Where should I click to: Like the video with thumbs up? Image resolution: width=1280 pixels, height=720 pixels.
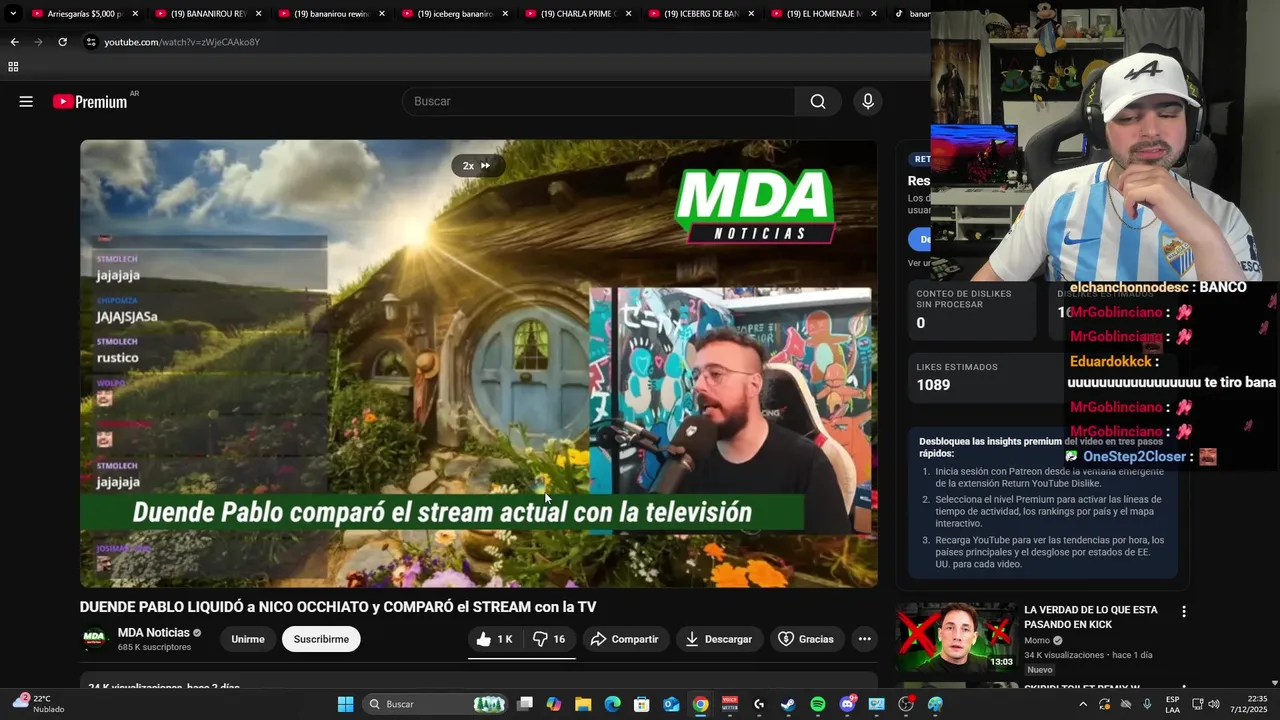494,639
